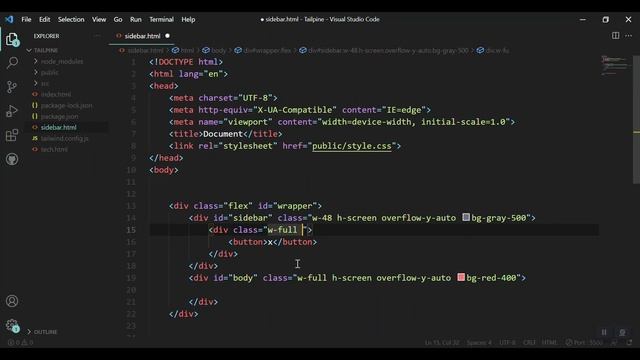Click the editor's vertical scrollbar
Viewport: 640px width, 360px height.
(636, 119)
